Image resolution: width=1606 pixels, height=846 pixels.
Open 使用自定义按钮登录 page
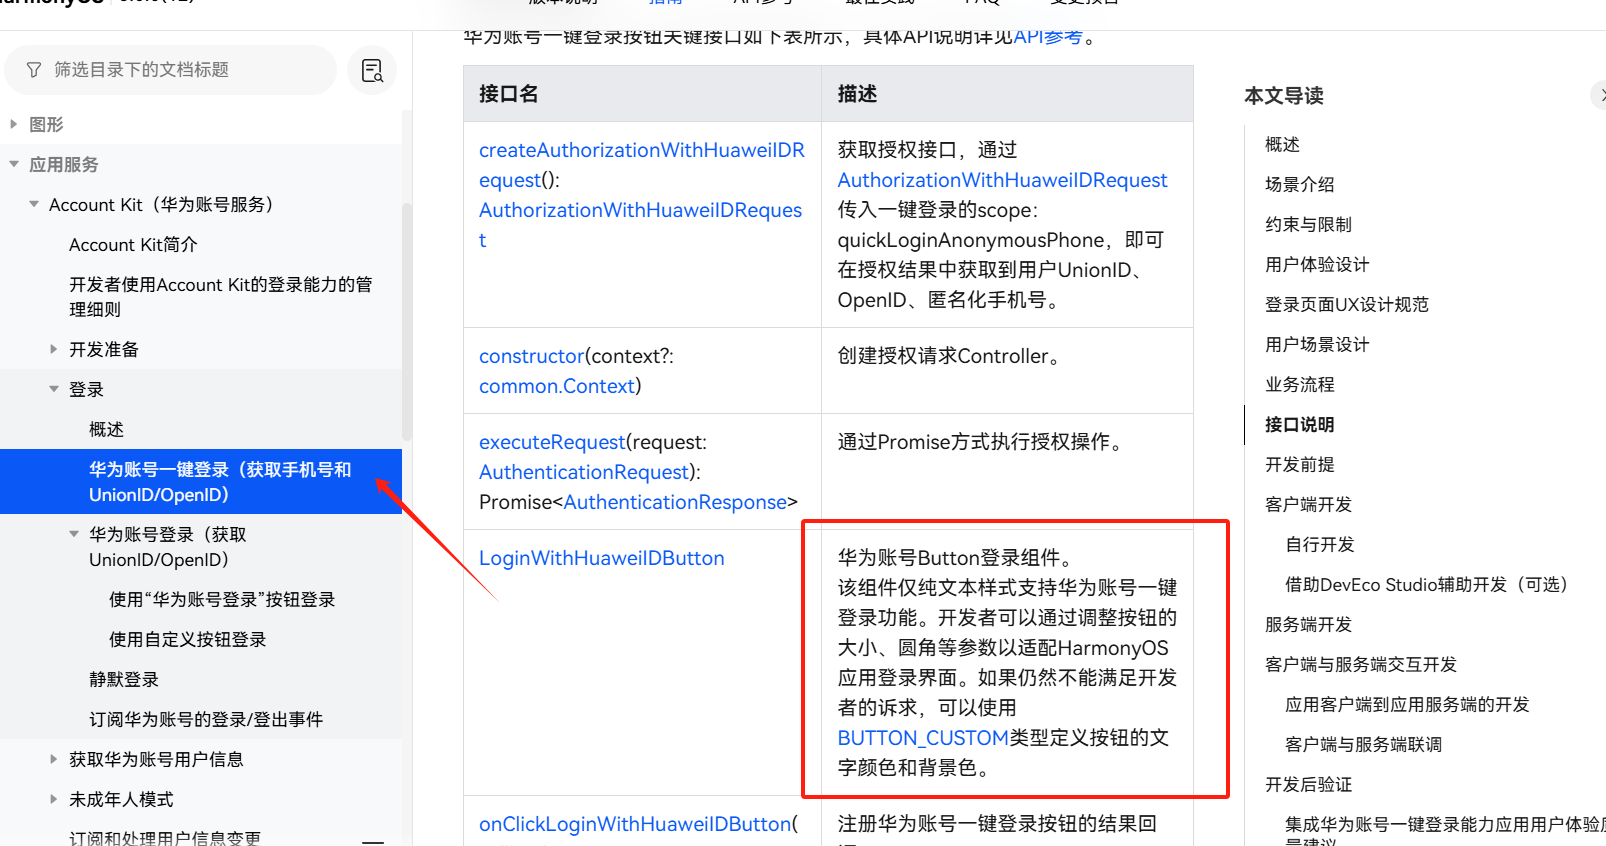pyautogui.click(x=188, y=639)
